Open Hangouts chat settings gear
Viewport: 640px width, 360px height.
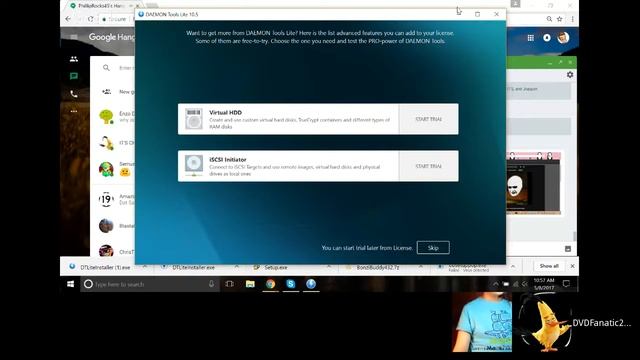click(570, 75)
